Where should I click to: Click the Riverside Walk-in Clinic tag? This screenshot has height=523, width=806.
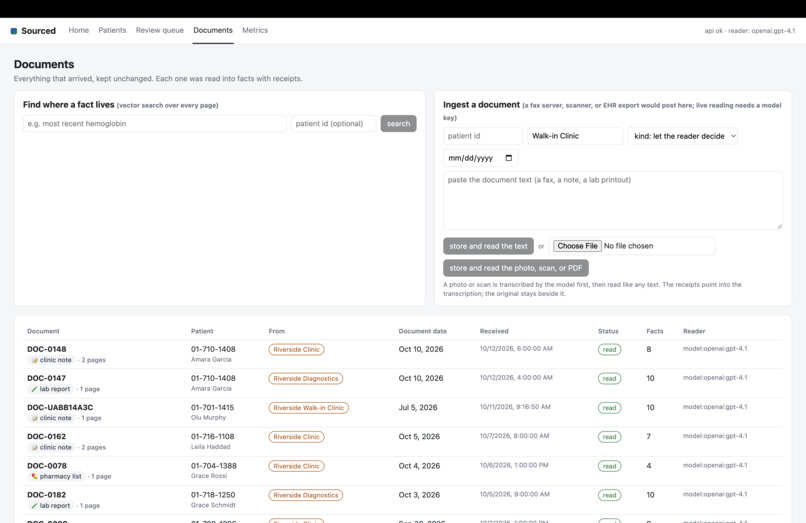(x=308, y=408)
